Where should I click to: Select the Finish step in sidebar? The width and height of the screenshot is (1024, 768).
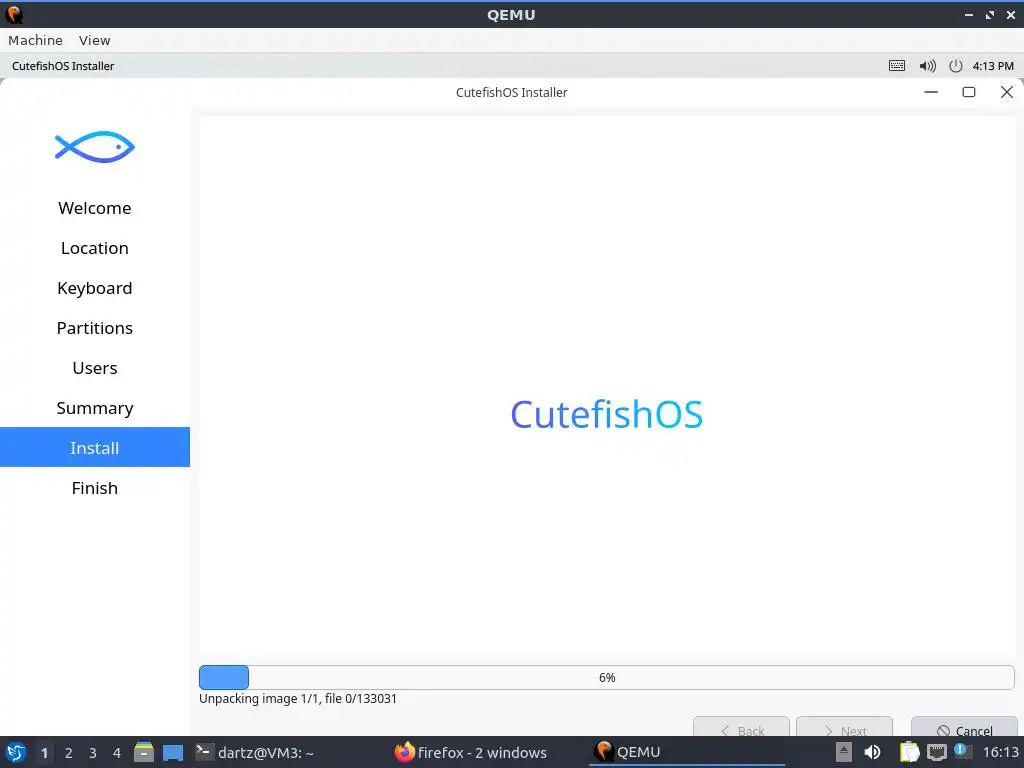pyautogui.click(x=95, y=488)
